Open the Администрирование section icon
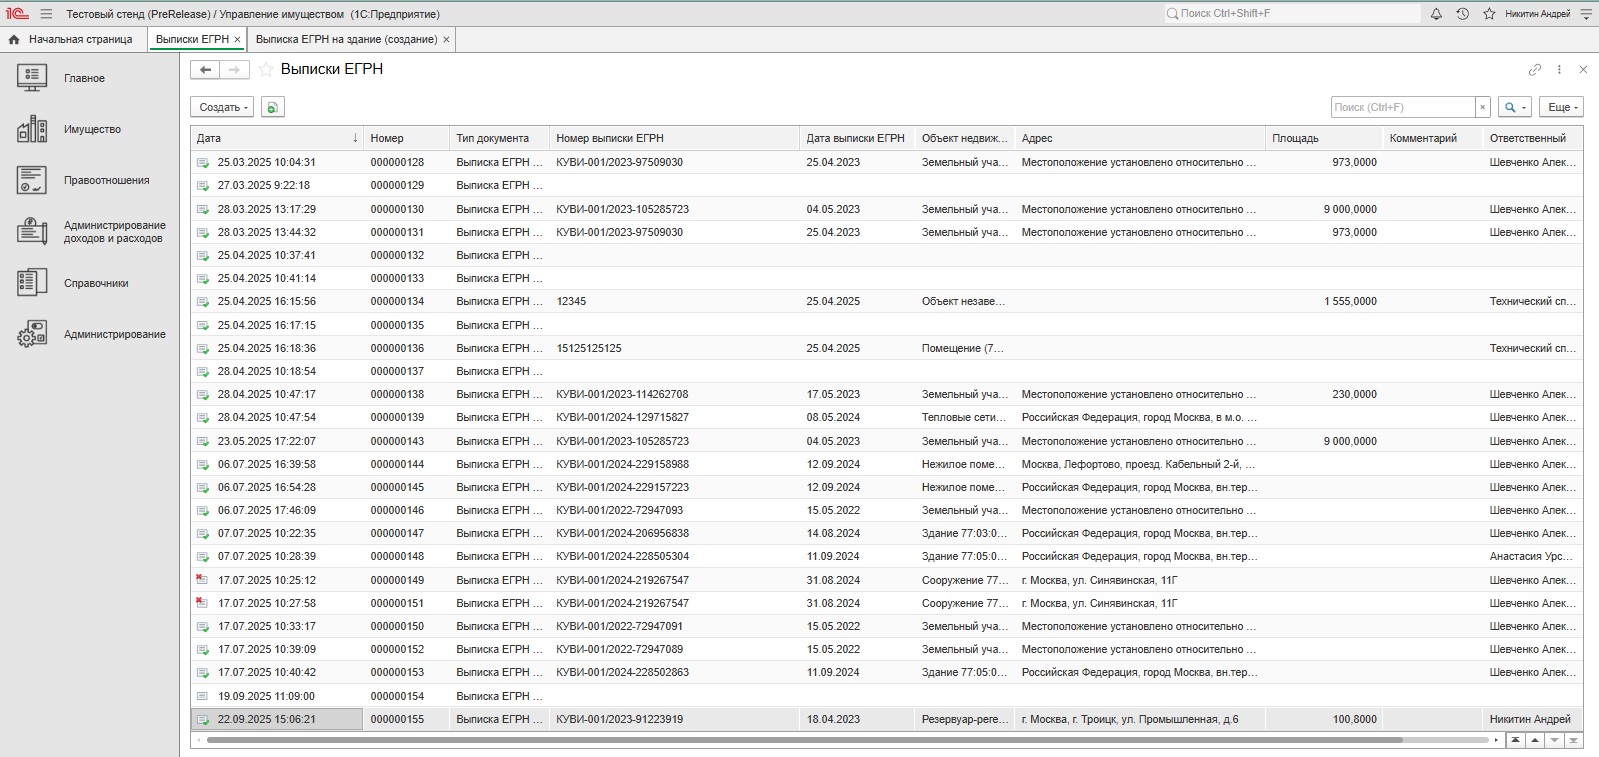Screen dimensions: 1599x757 32,334
